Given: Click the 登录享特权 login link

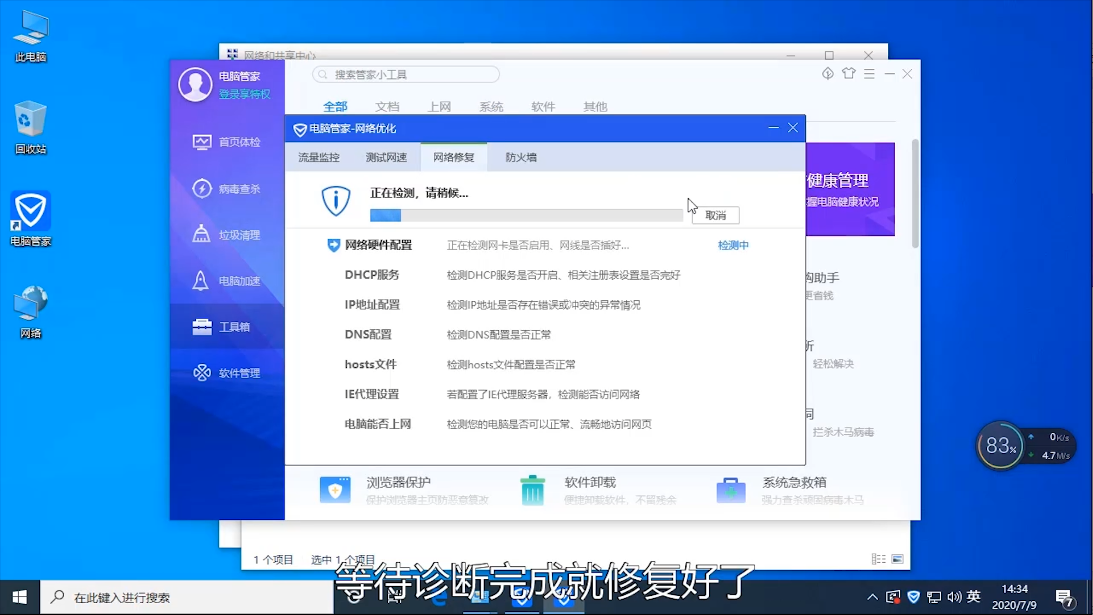Looking at the screenshot, I should coord(245,94).
